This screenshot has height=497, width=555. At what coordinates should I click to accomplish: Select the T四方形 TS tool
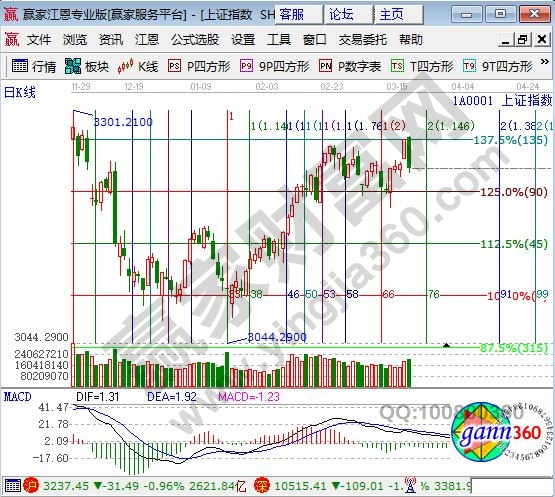coord(422,66)
